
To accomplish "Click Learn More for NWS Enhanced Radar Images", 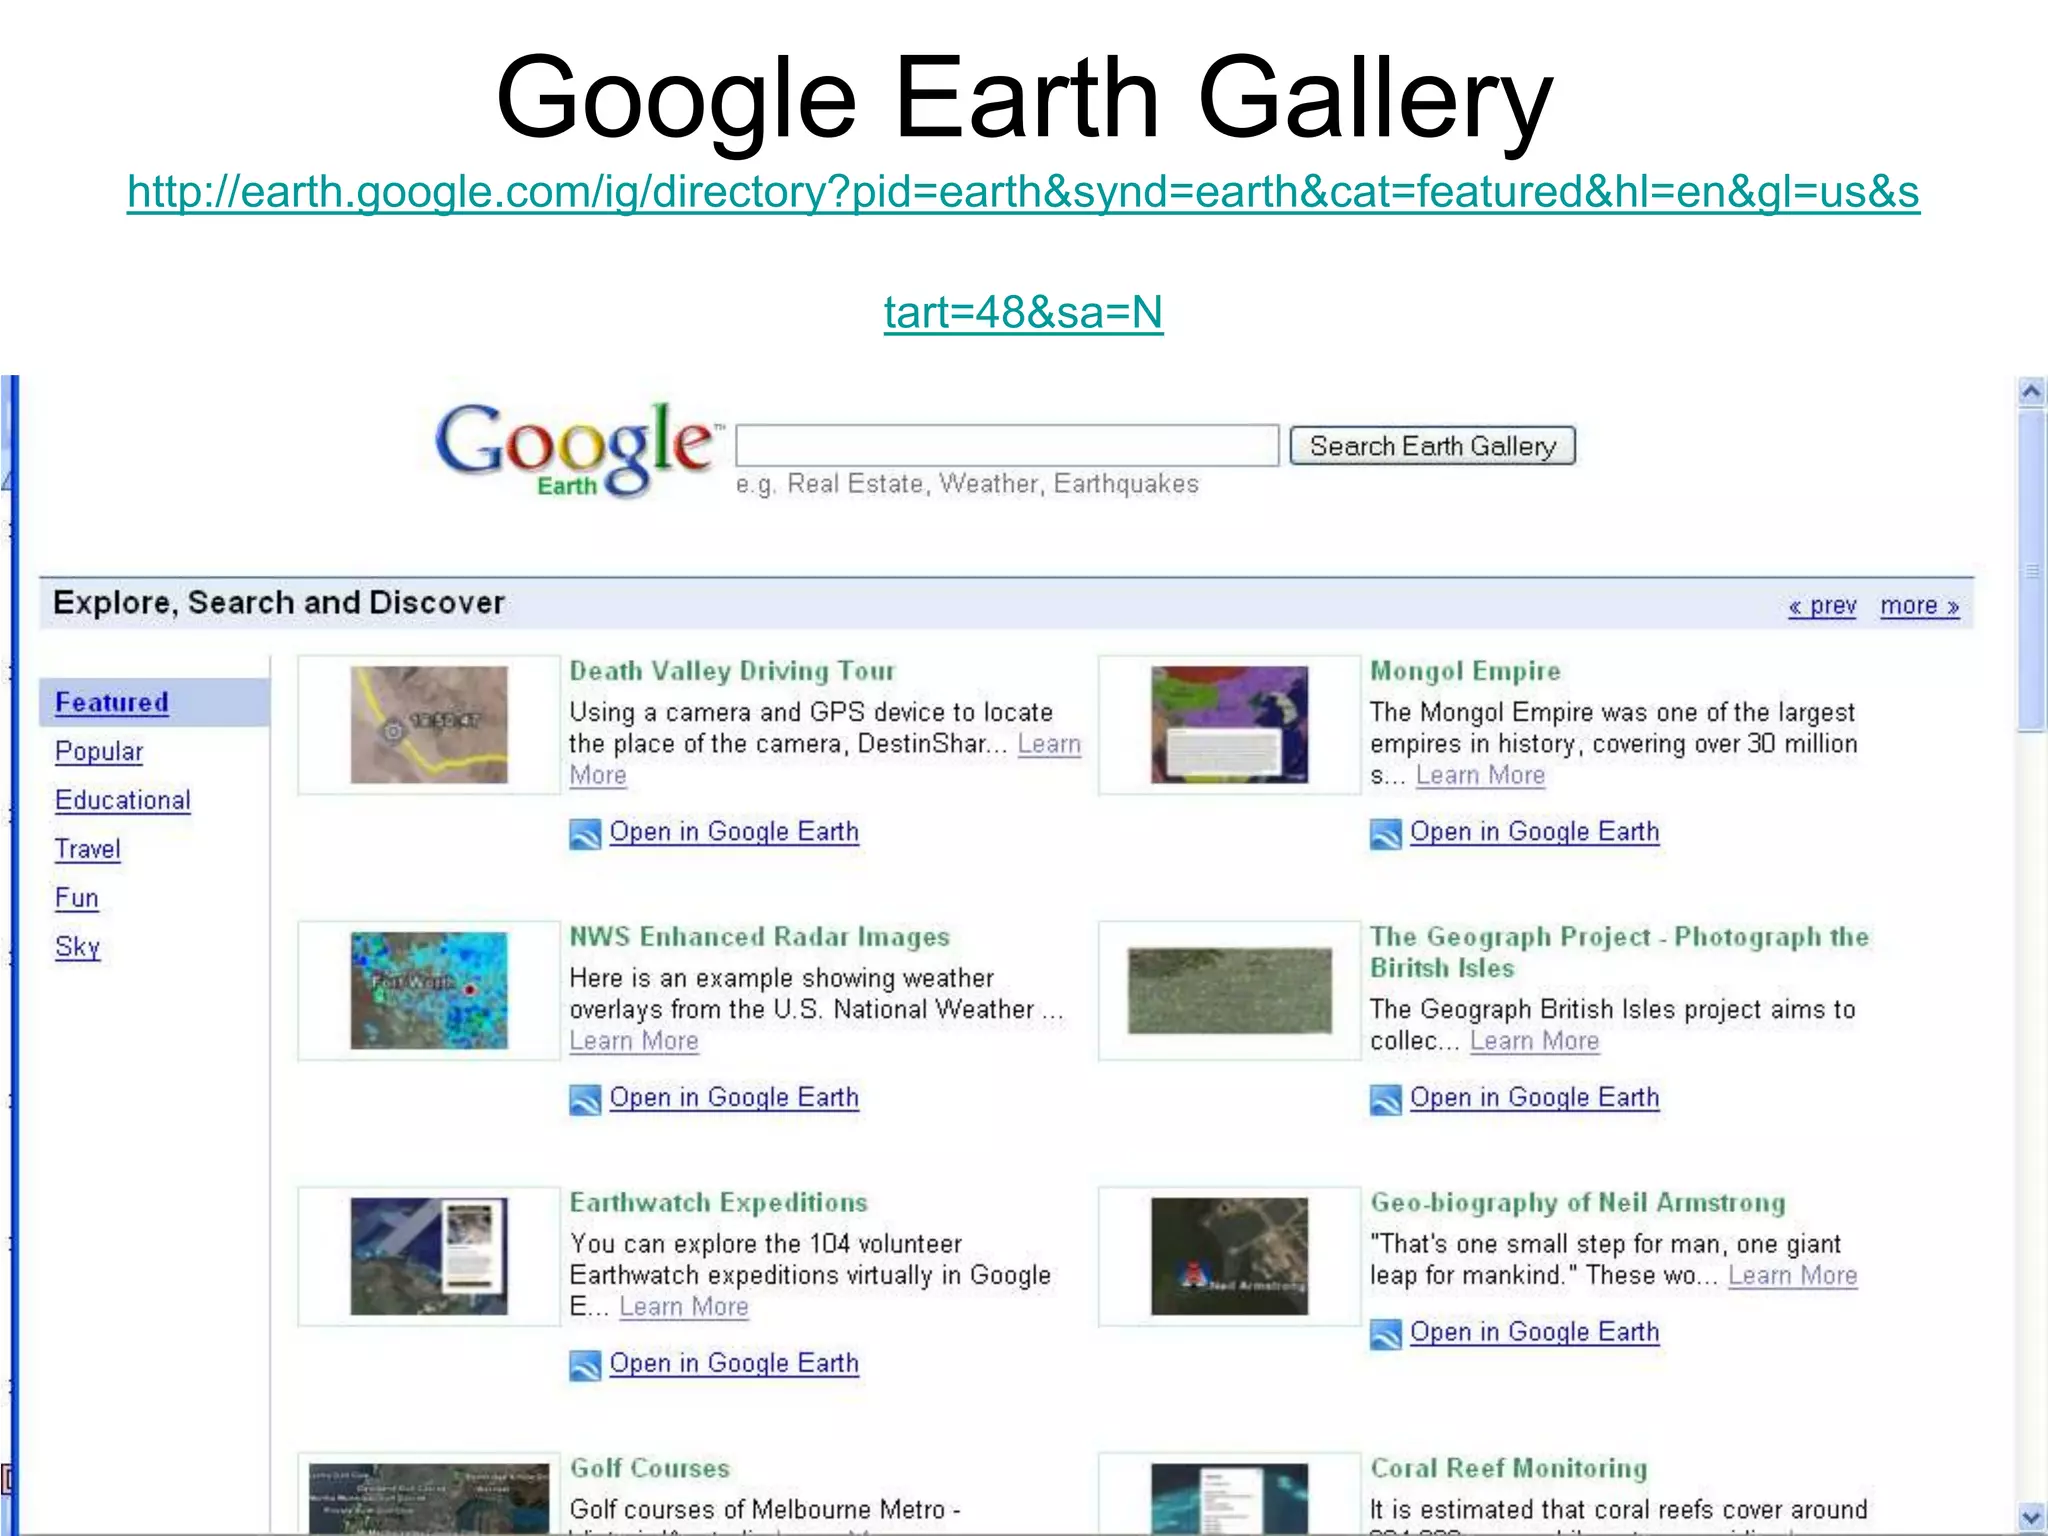I will click(634, 1042).
